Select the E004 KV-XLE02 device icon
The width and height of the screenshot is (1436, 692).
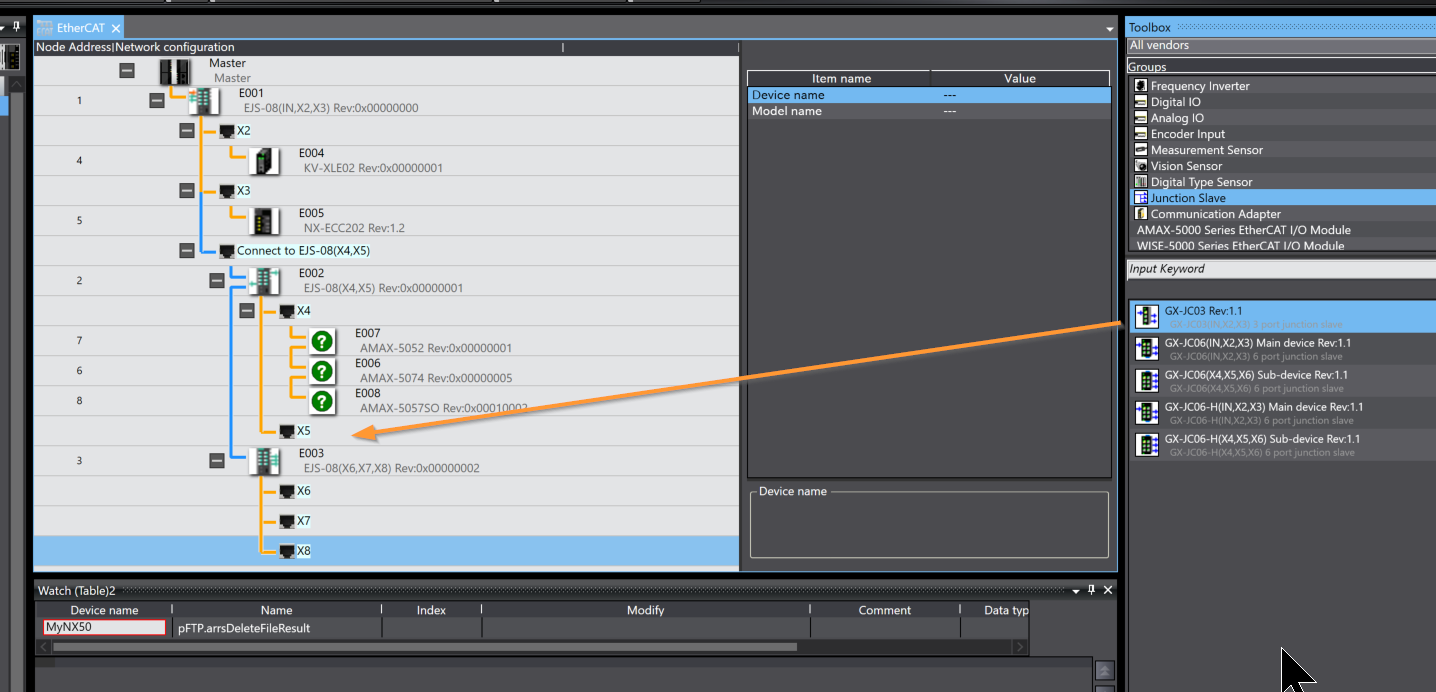tap(264, 161)
